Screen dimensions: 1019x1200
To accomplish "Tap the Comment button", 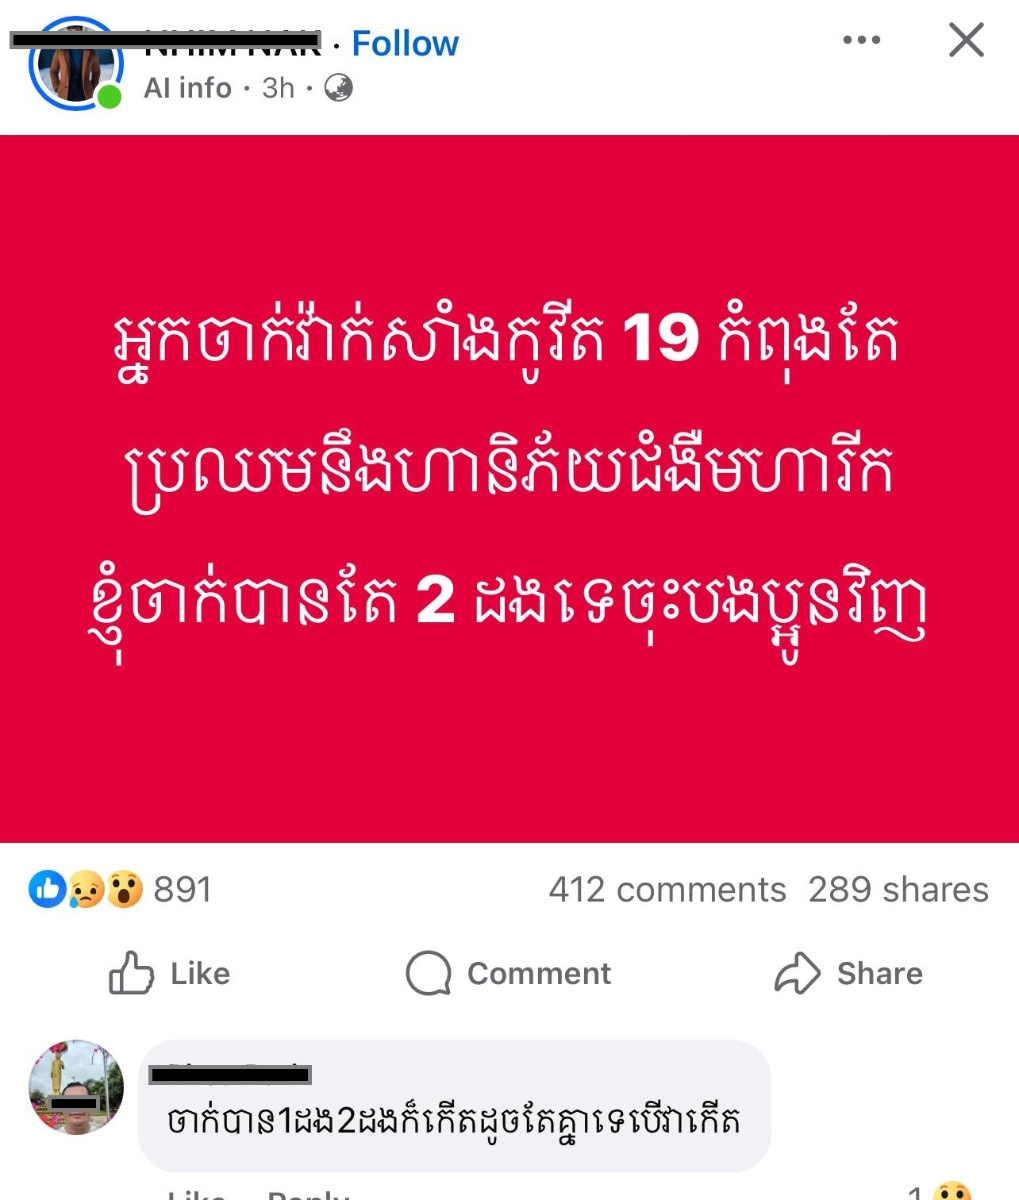I will pos(508,973).
